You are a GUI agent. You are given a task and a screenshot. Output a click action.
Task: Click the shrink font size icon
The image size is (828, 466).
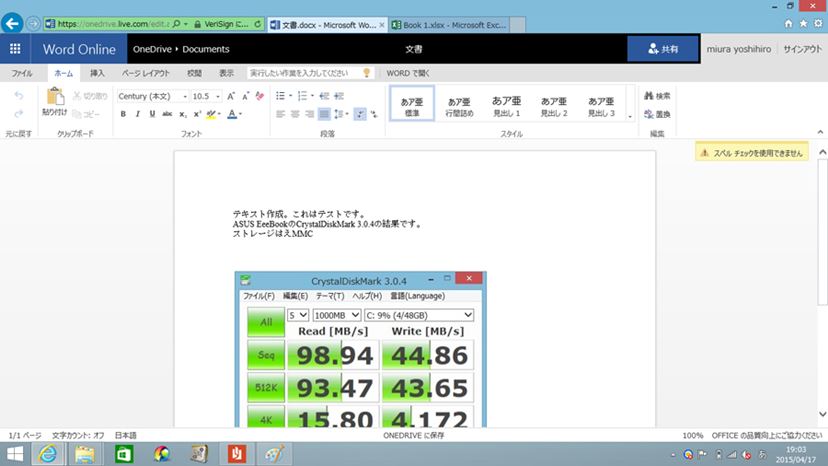point(246,96)
